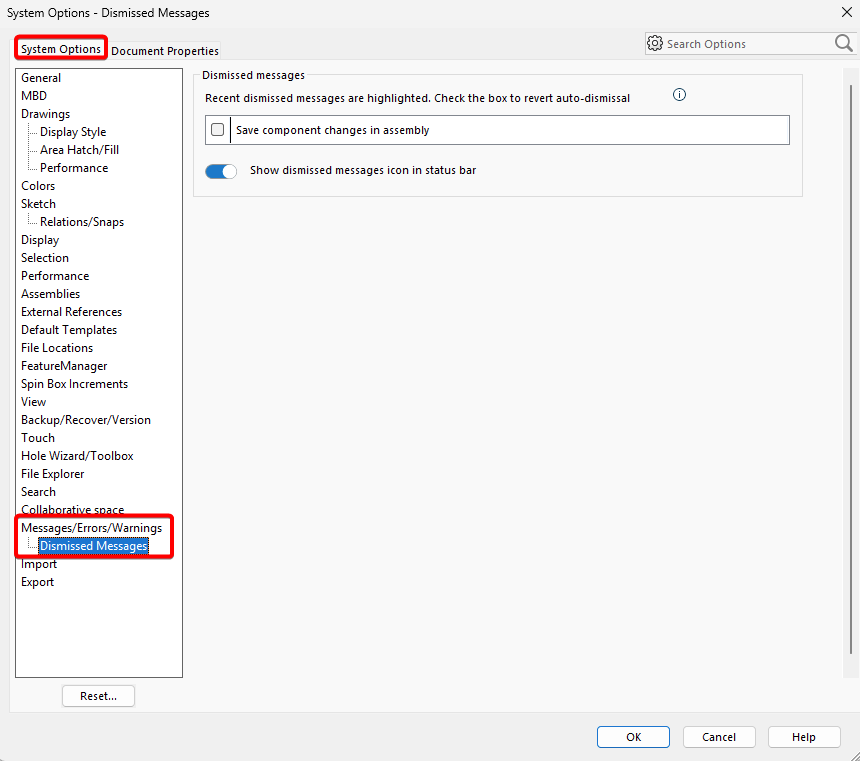860x761 pixels.
Task: Open Help for this dialog
Action: pyautogui.click(x=804, y=737)
